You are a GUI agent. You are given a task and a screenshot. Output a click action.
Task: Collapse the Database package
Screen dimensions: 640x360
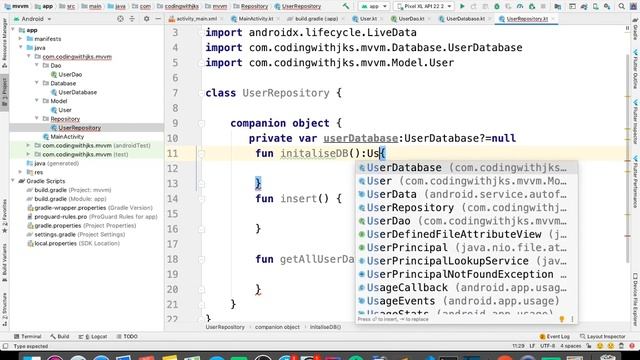(x=37, y=83)
